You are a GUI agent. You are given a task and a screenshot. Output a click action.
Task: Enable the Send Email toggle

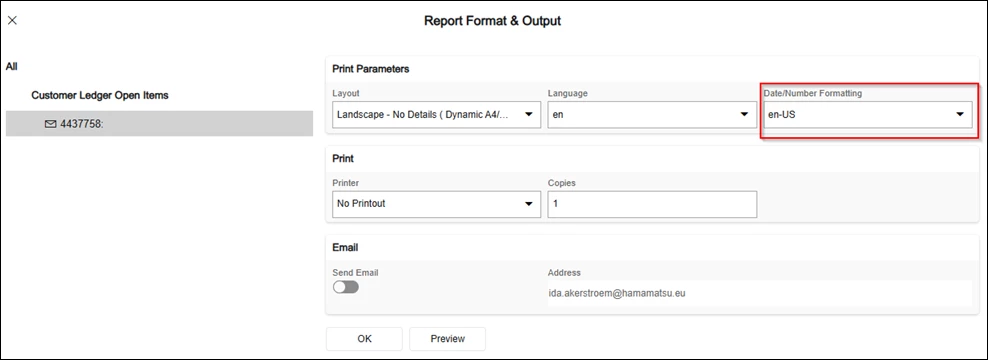click(x=346, y=287)
